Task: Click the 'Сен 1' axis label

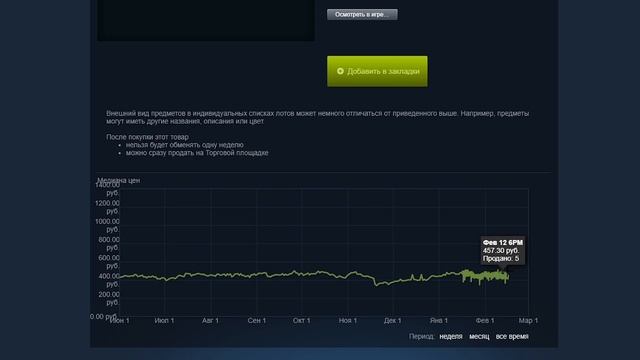Action: pos(257,320)
